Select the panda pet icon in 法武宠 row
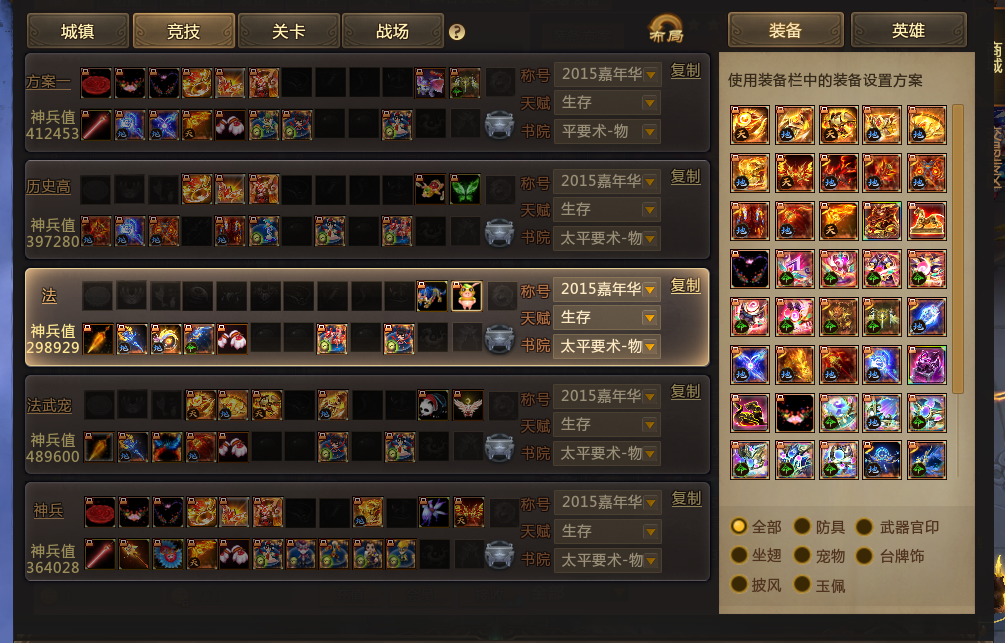 433,405
